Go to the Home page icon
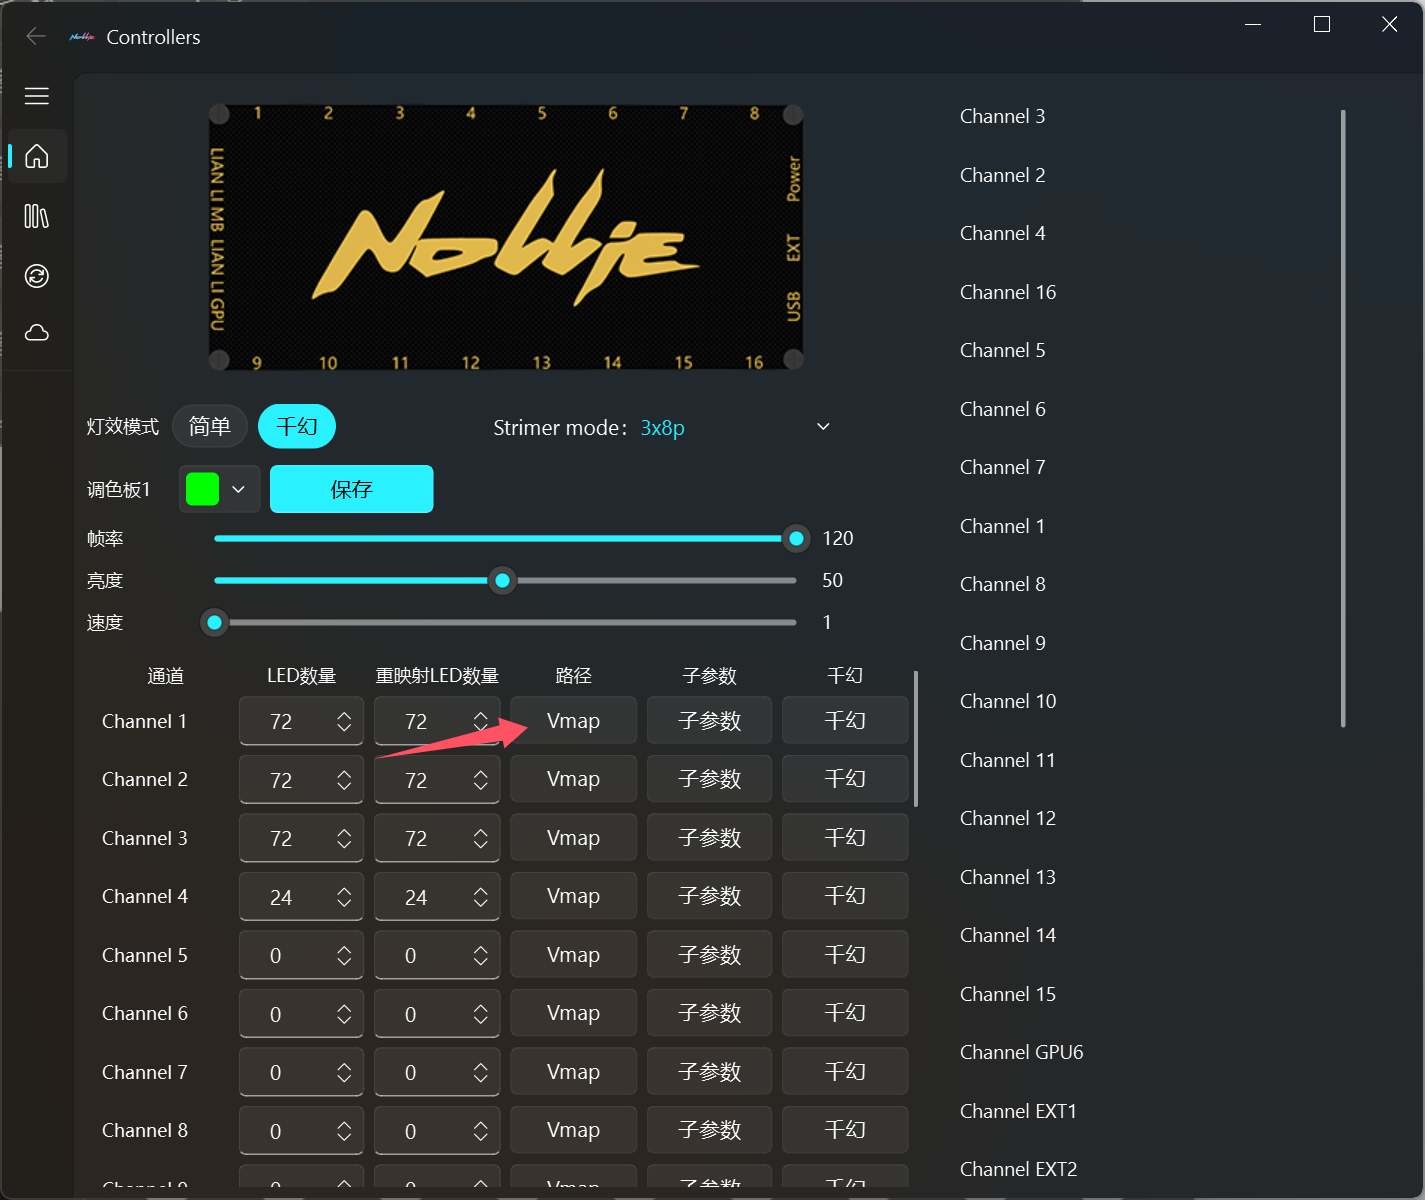 [37, 156]
